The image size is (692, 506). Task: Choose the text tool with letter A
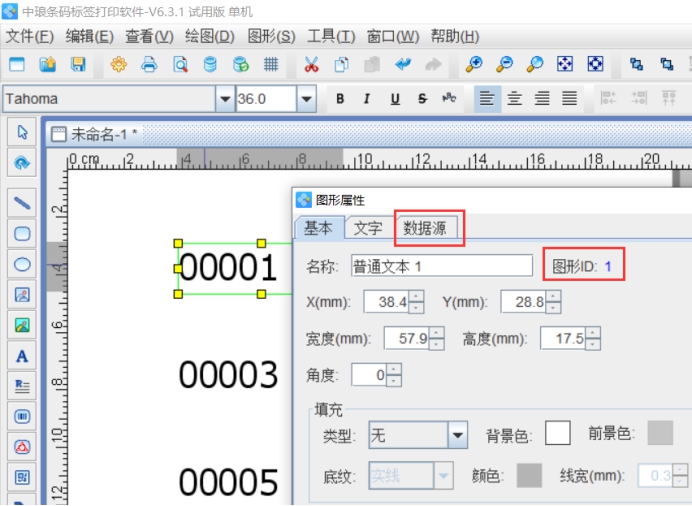pos(21,356)
